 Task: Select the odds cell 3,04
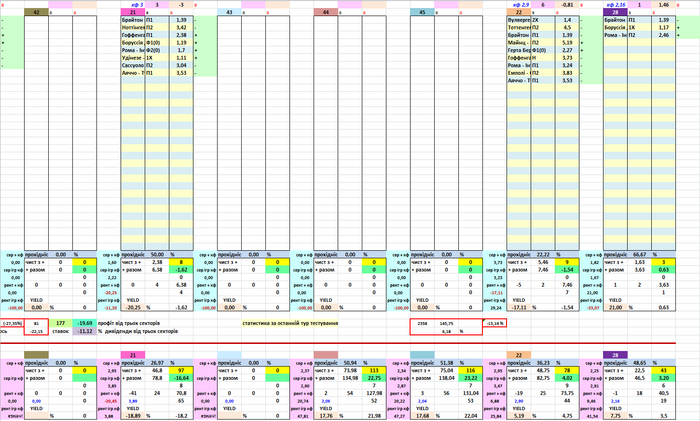point(181,65)
